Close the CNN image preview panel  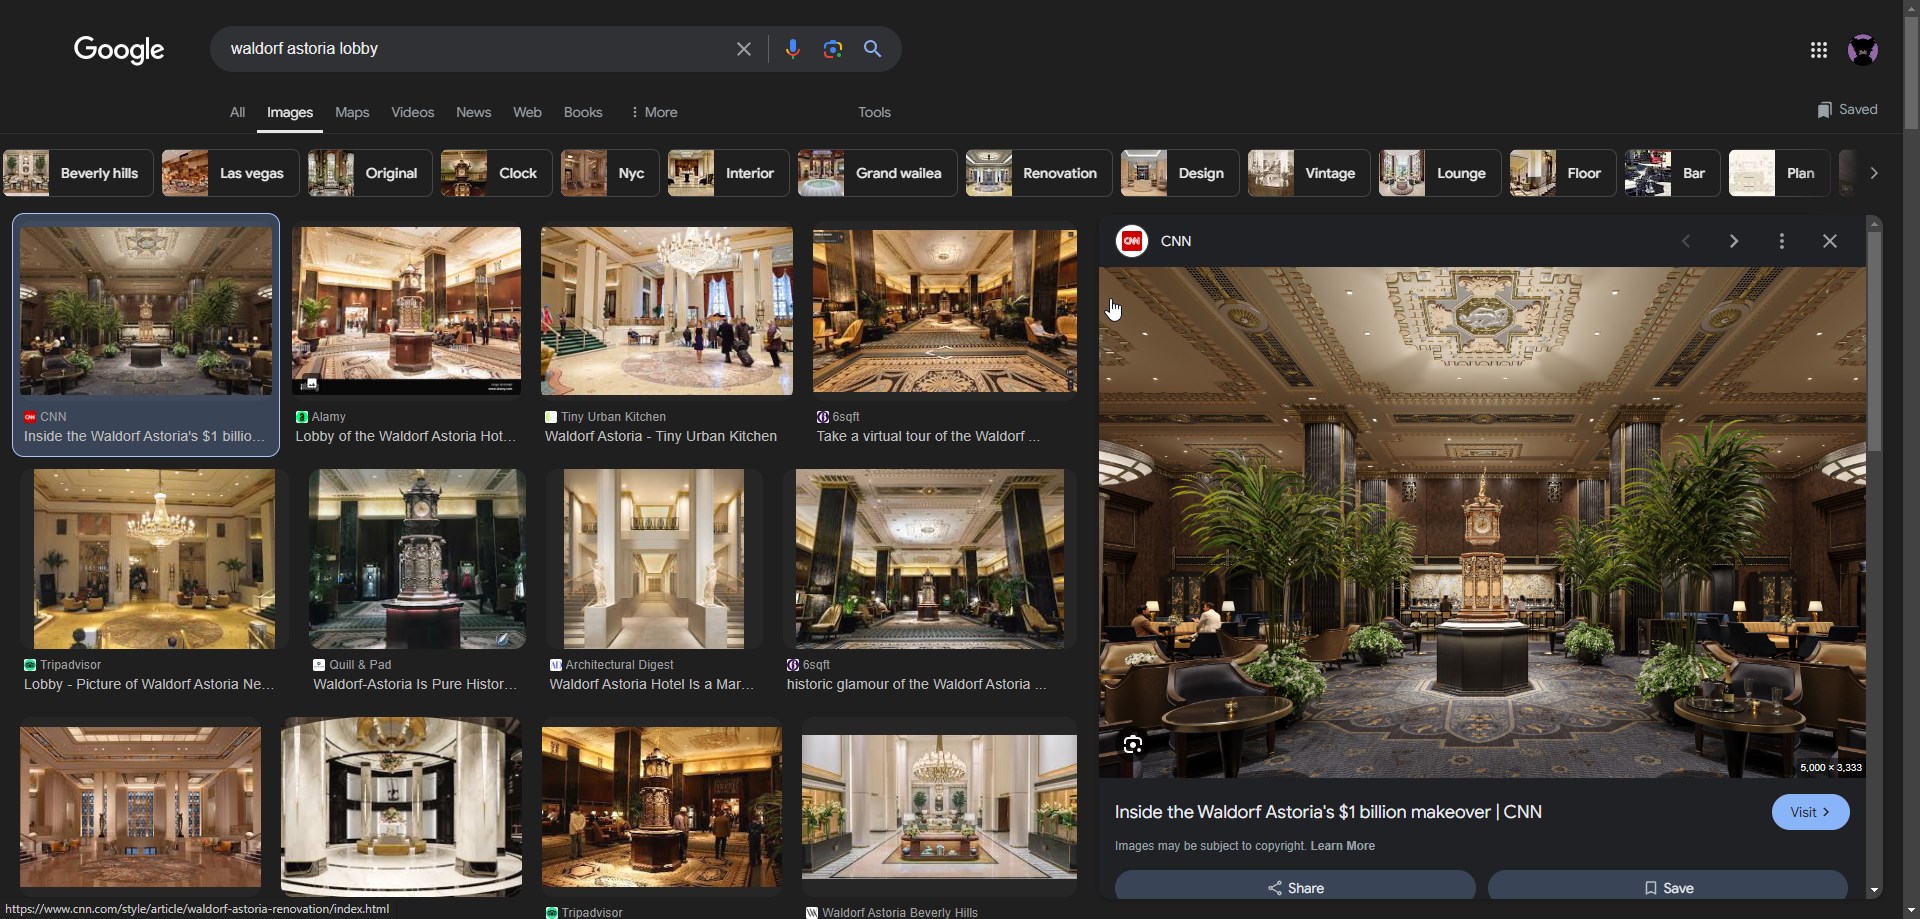point(1829,241)
